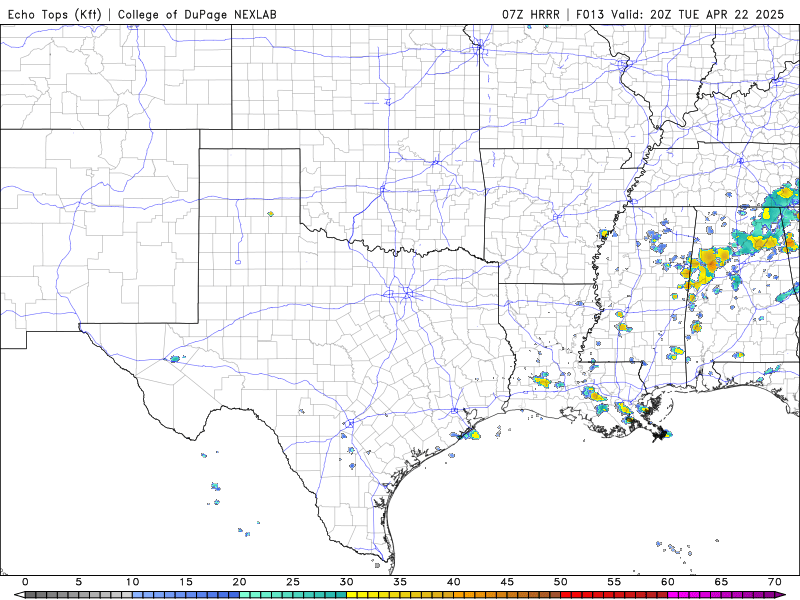Screen dimensions: 800x600
Task: Click the right arrow end of the colorbar
Action: [x=781, y=595]
